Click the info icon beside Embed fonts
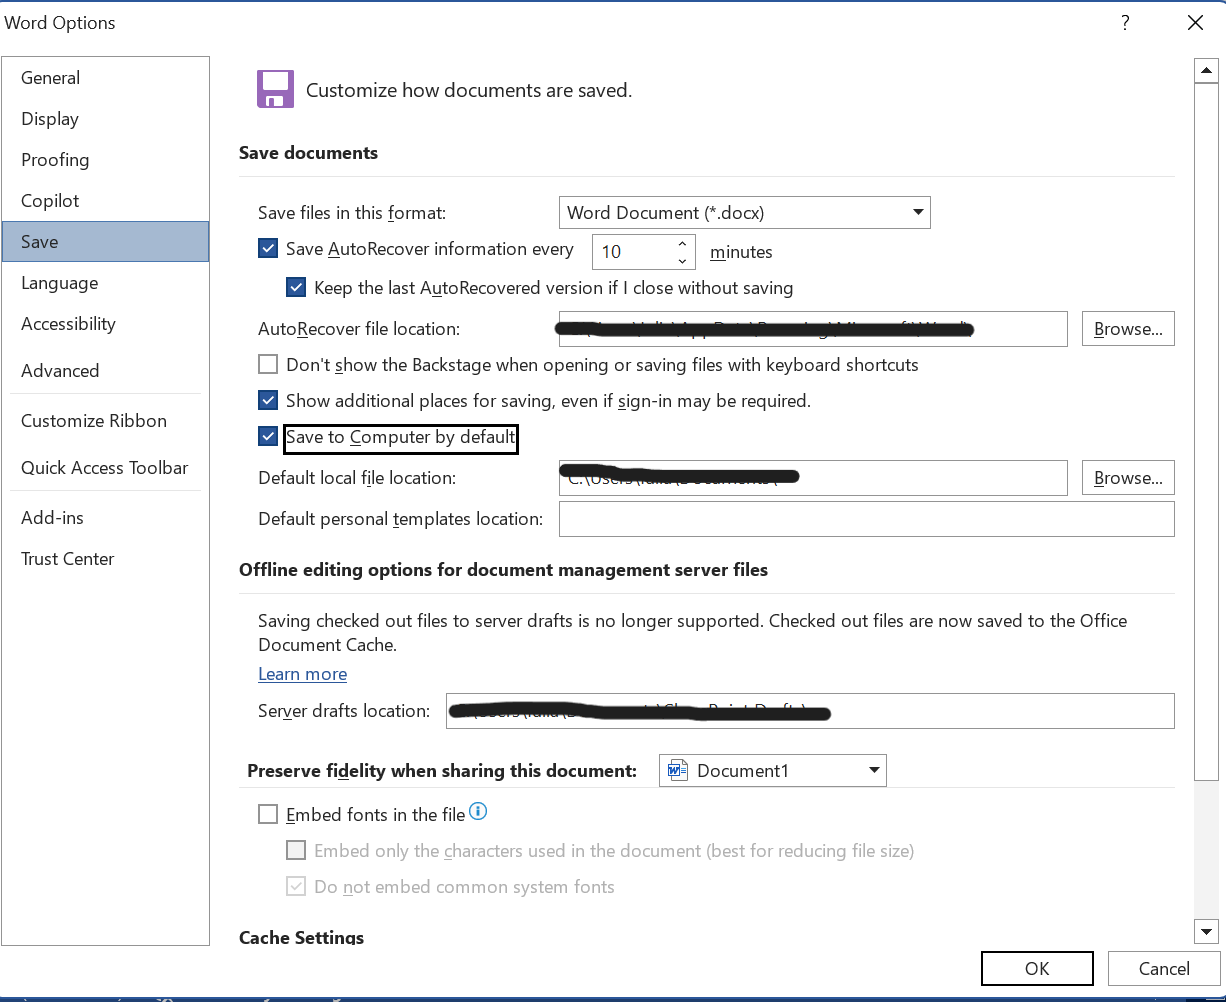 click(478, 812)
